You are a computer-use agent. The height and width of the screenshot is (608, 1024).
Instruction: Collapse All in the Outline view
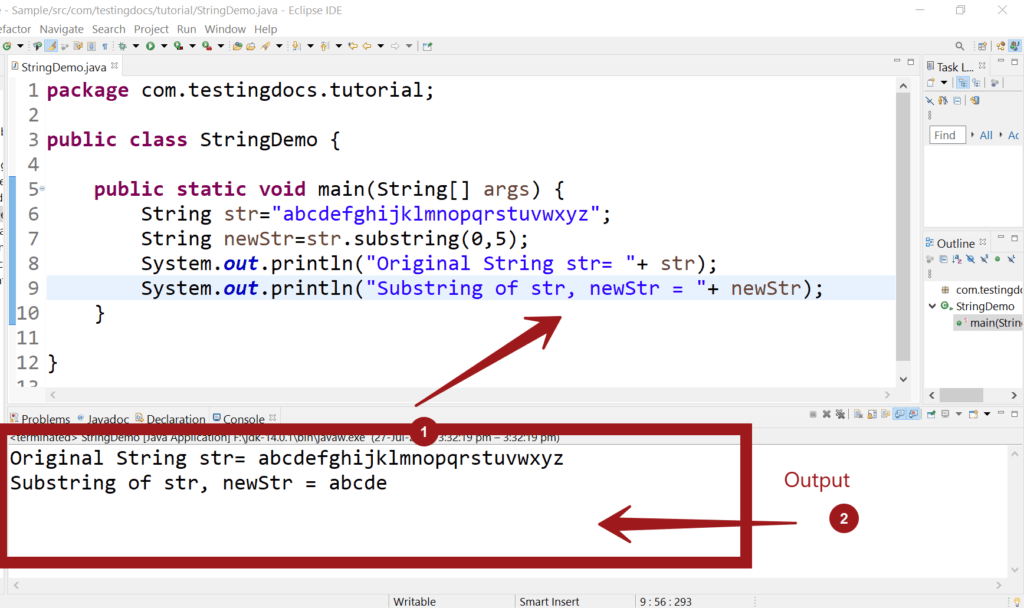(x=943, y=260)
